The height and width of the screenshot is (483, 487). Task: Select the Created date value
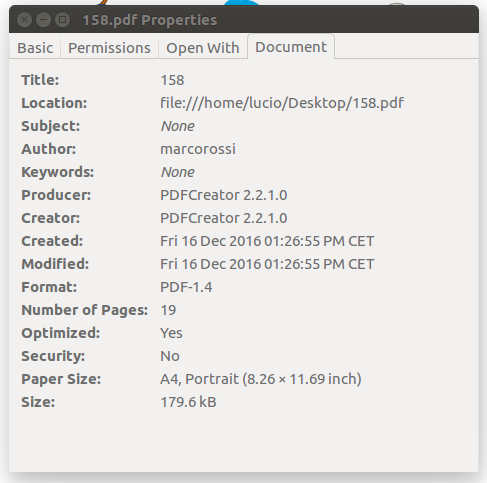(x=267, y=241)
